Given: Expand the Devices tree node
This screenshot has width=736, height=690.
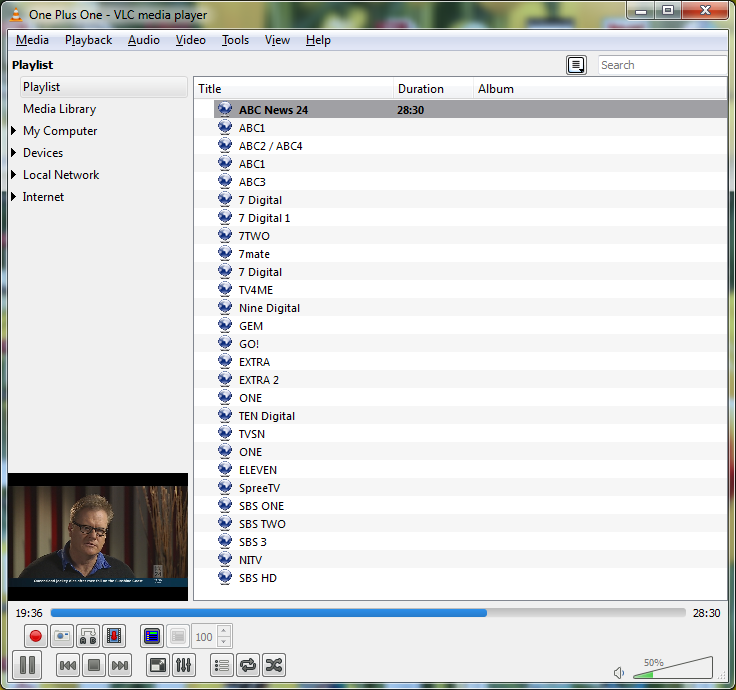Looking at the screenshot, I should [14, 153].
